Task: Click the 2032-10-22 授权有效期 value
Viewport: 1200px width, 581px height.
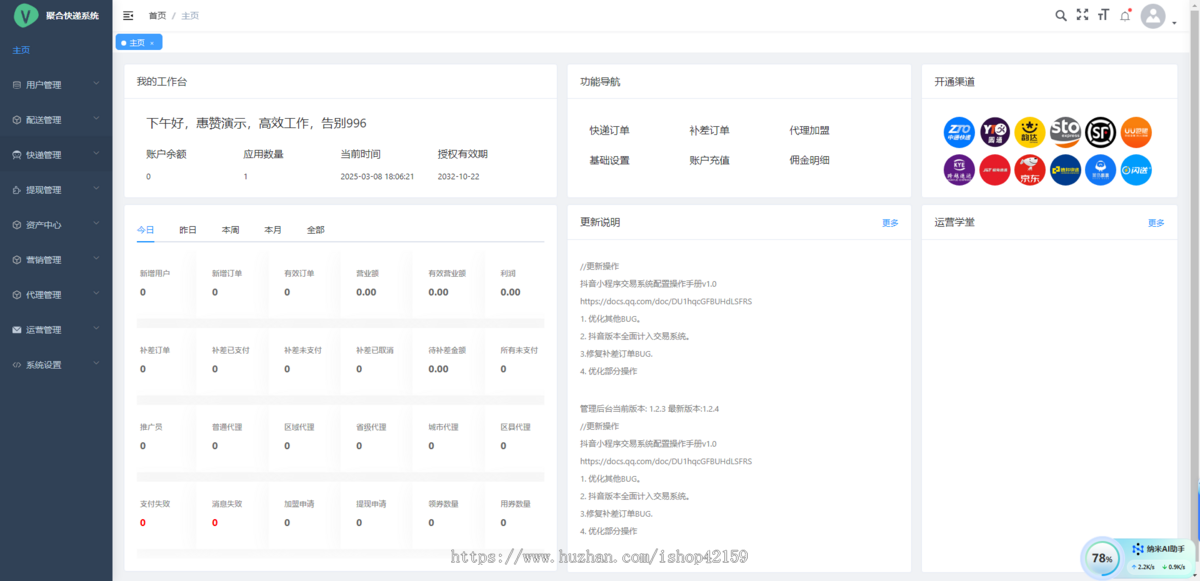Action: click(x=459, y=176)
